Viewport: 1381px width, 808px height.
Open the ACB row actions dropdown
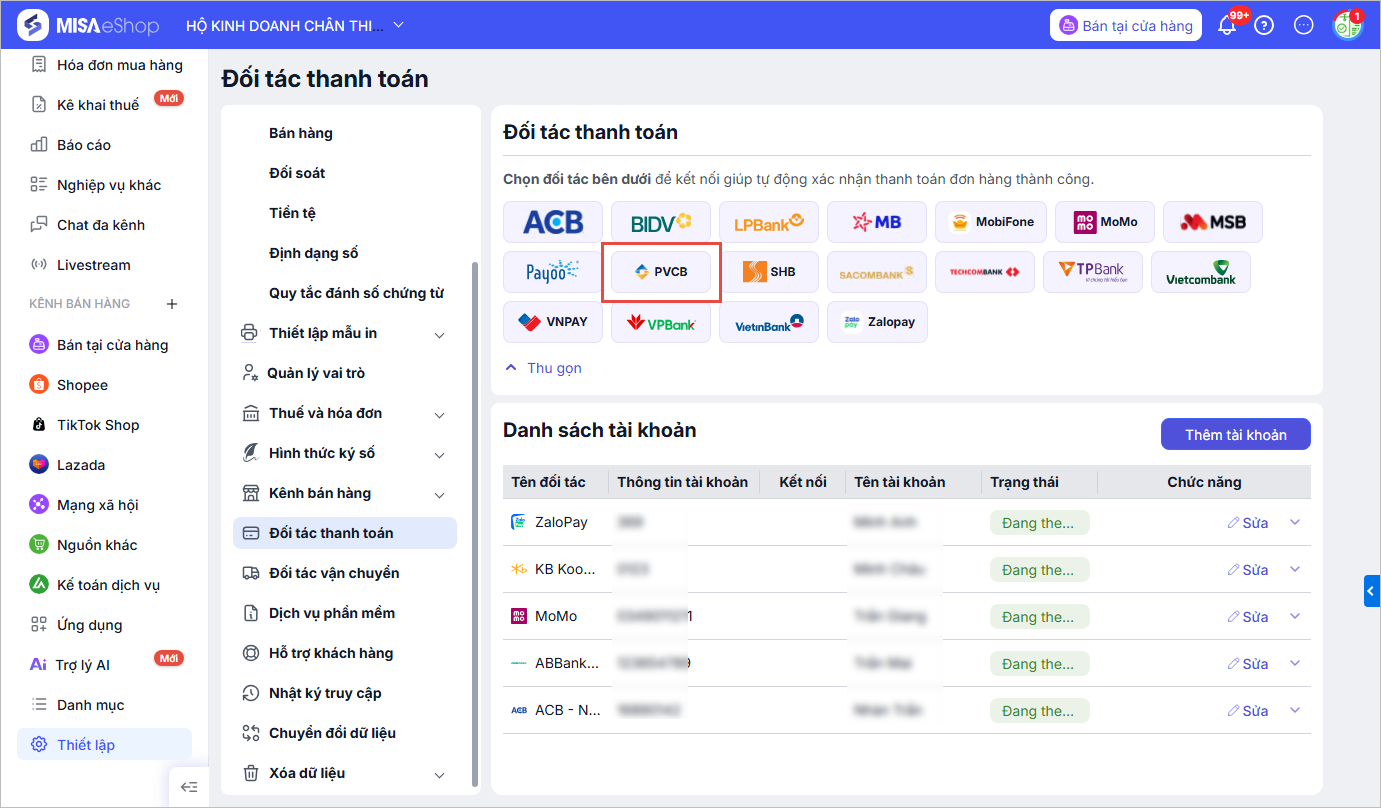(x=1295, y=710)
